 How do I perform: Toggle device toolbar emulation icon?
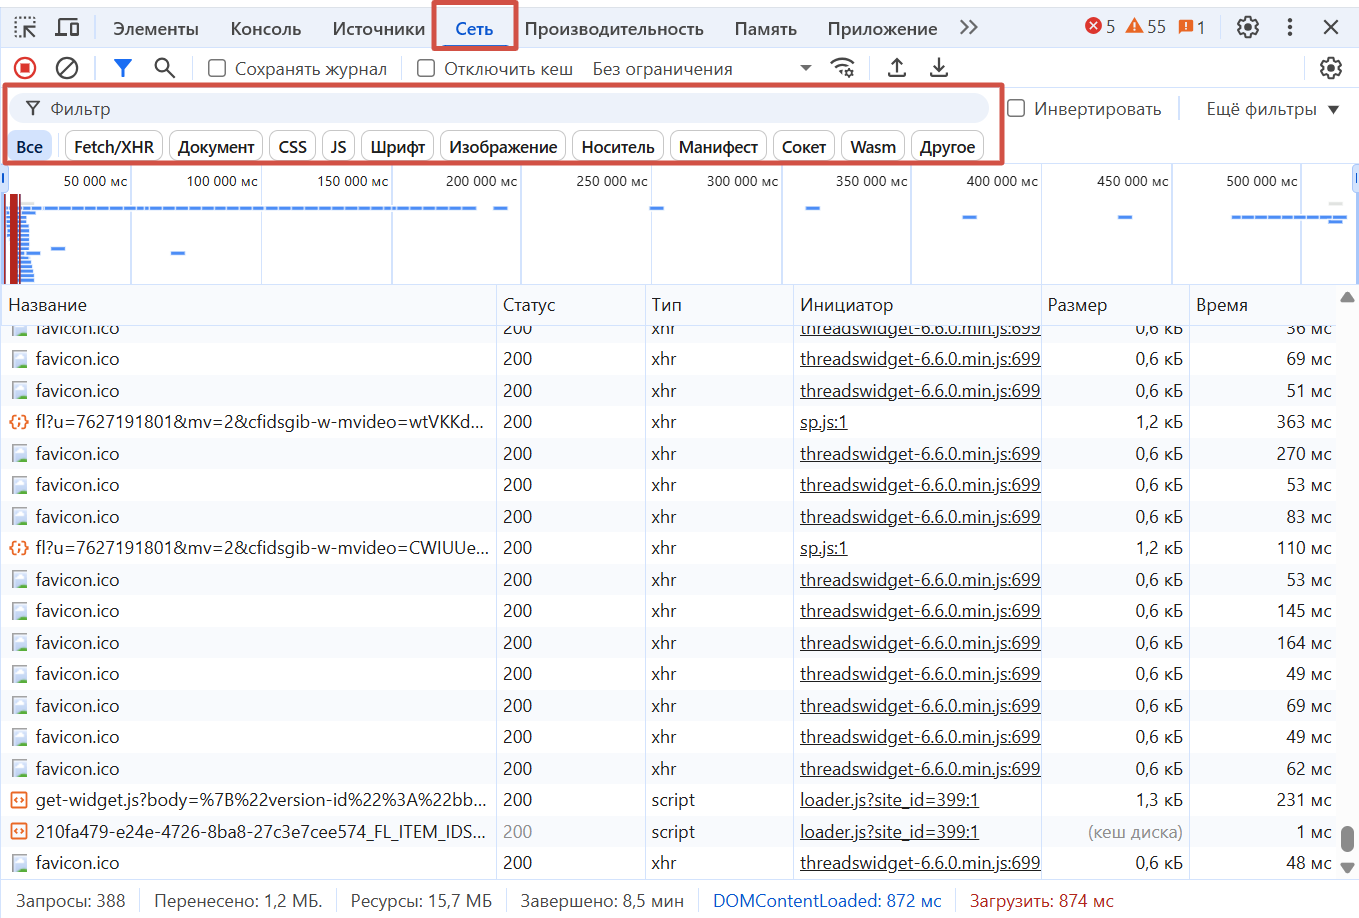pyautogui.click(x=67, y=28)
